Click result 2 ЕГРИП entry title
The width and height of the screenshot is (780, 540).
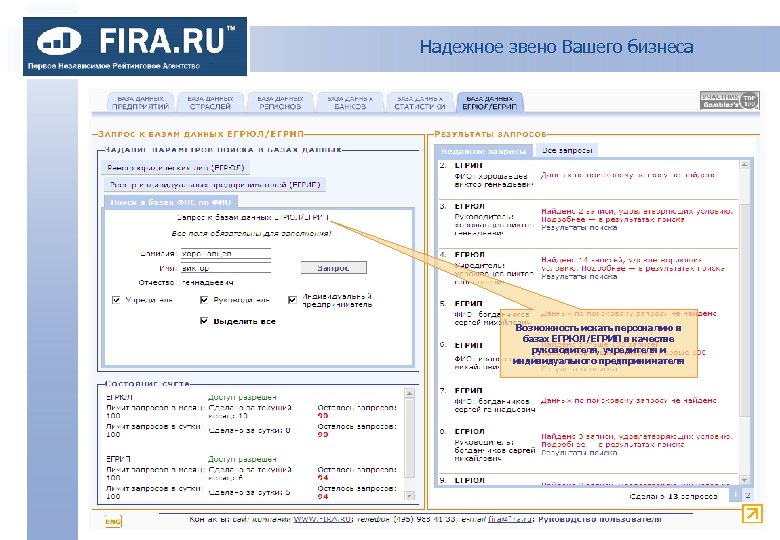point(468,166)
